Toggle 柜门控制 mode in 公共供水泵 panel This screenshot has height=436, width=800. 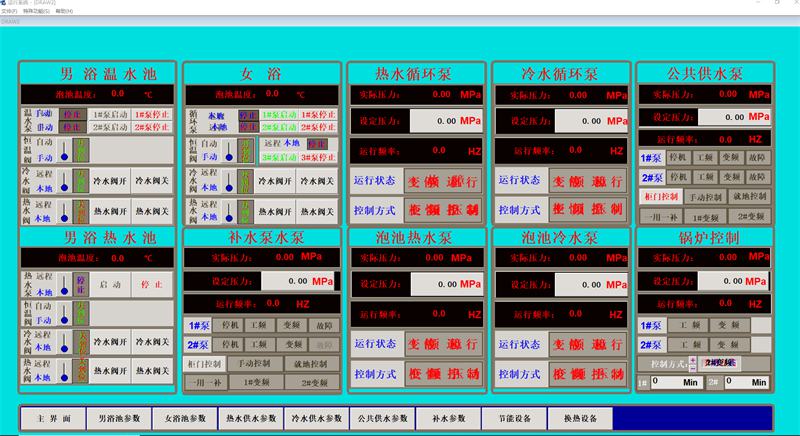[661, 197]
